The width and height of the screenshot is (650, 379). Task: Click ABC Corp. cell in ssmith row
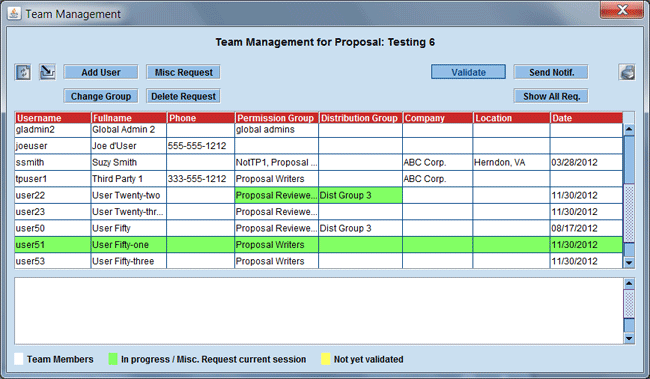click(x=437, y=163)
